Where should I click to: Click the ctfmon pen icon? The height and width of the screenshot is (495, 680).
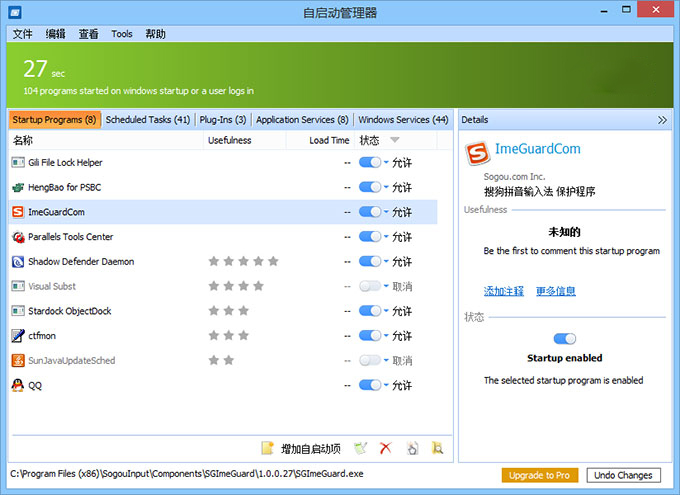click(x=18, y=335)
